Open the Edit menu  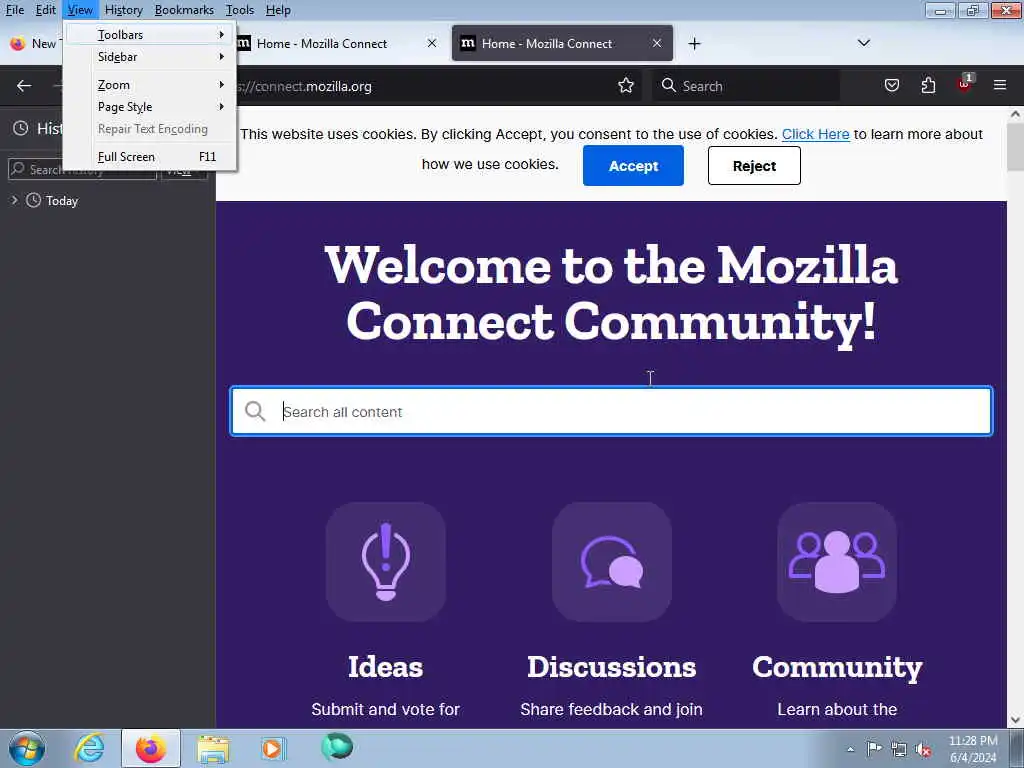(x=46, y=10)
